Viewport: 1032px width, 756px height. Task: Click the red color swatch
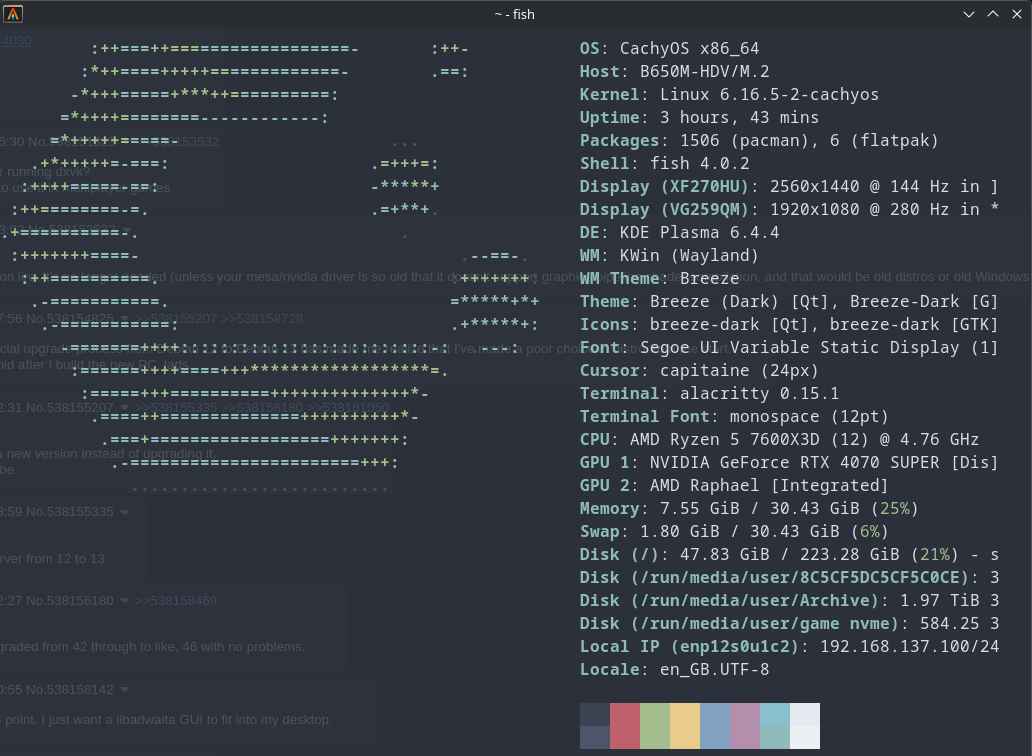click(x=625, y=725)
